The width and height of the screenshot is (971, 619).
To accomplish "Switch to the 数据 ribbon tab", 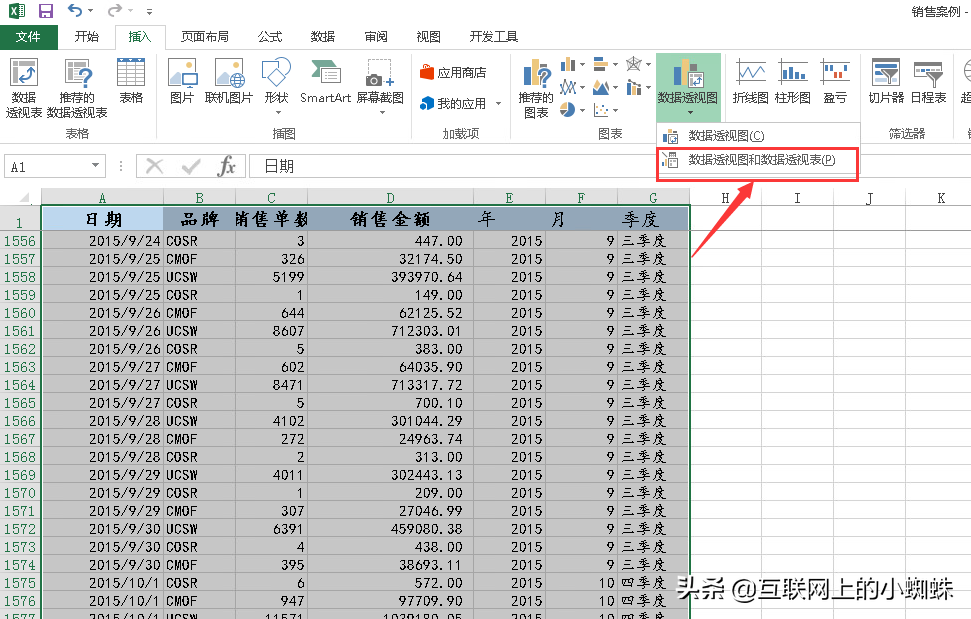I will pos(323,37).
